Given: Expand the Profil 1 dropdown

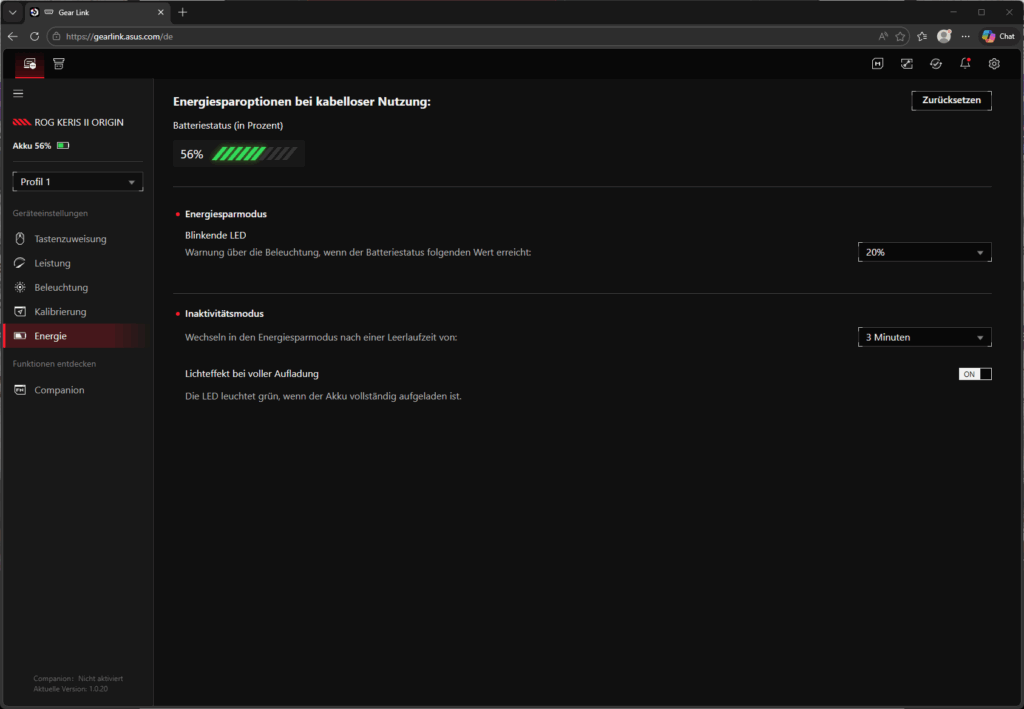Looking at the screenshot, I should [x=78, y=182].
